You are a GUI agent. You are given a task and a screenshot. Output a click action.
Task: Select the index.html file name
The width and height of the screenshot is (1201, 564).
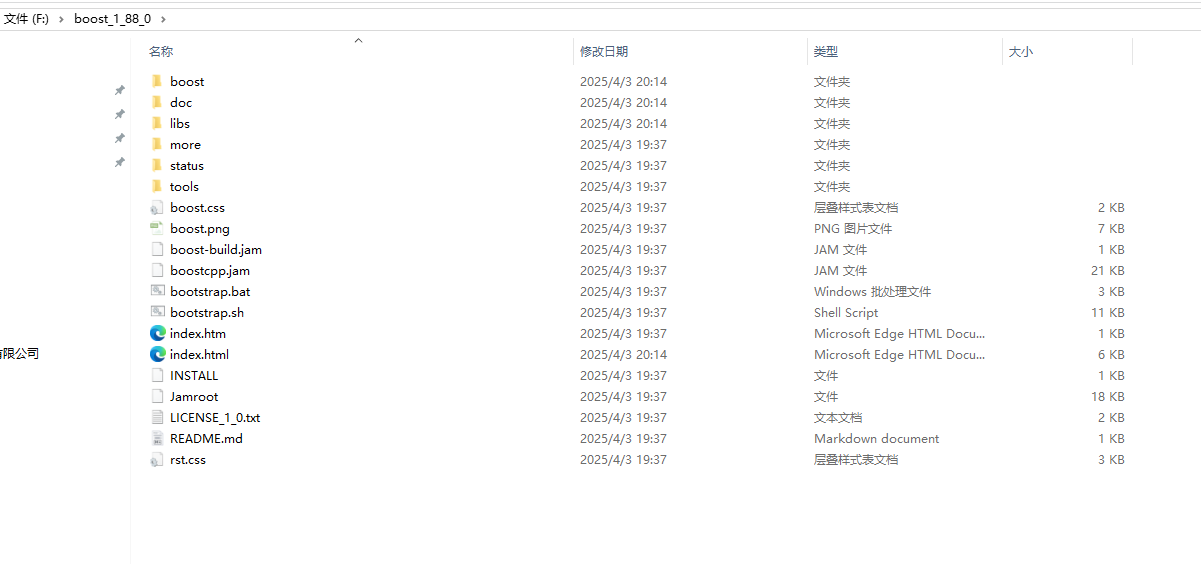click(199, 355)
